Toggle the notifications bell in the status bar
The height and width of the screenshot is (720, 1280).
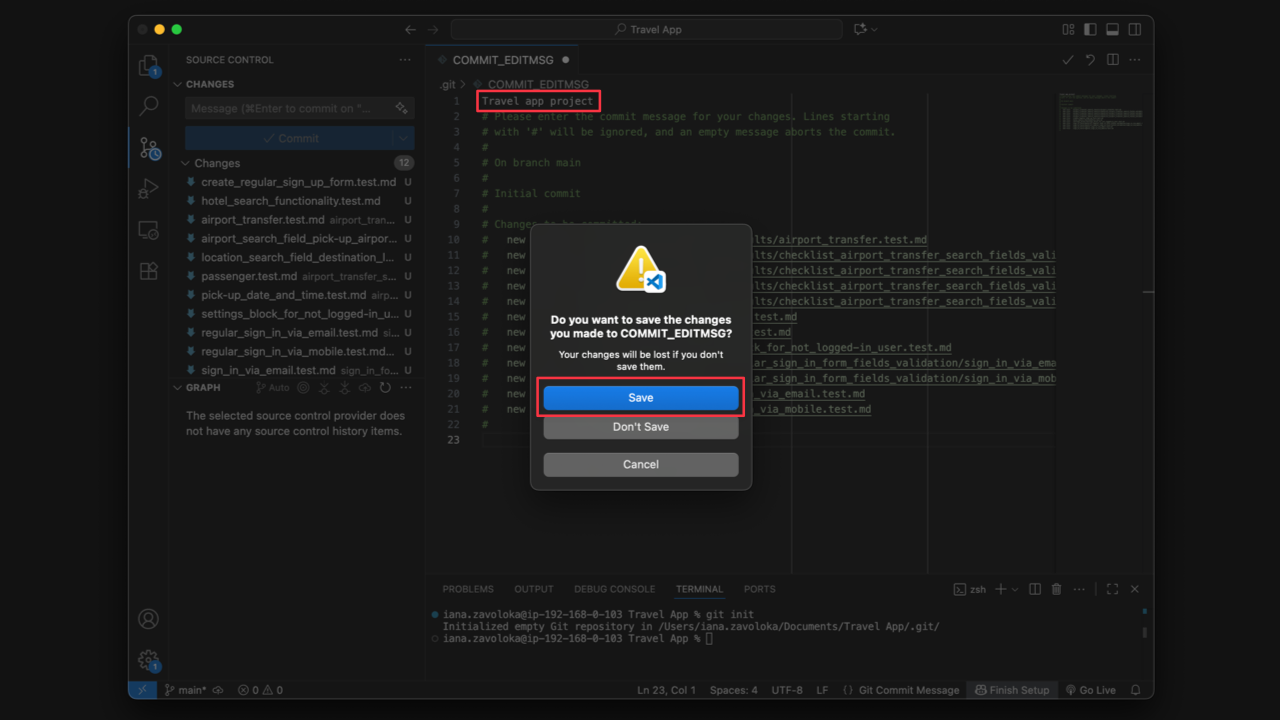pyautogui.click(x=1135, y=690)
